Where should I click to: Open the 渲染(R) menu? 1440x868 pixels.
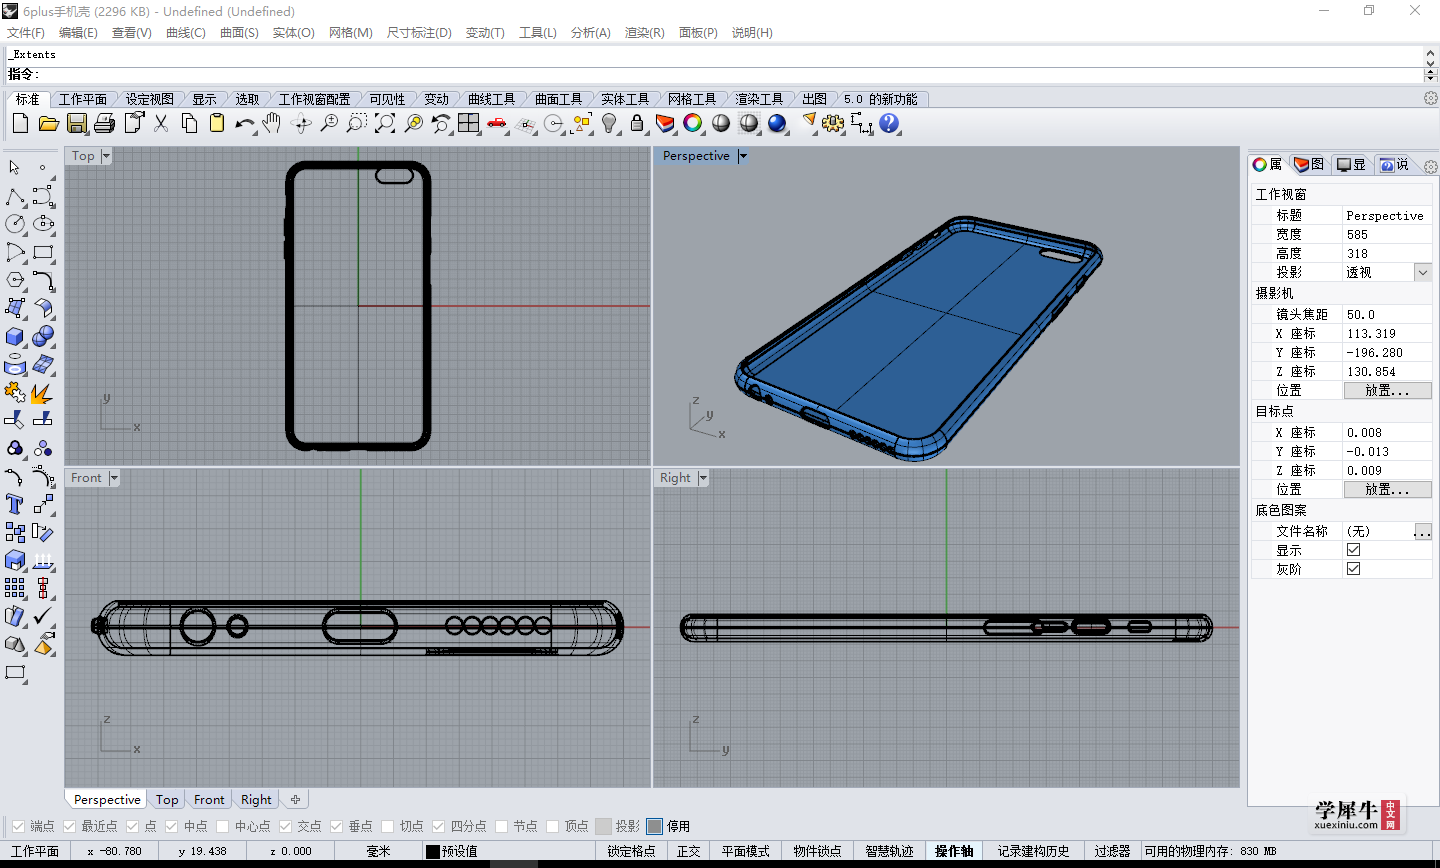[x=644, y=33]
